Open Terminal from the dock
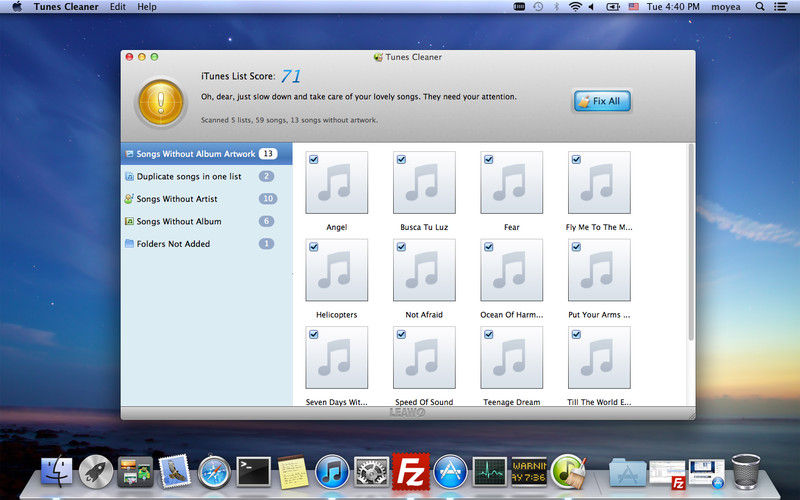The height and width of the screenshot is (500, 800). coord(254,472)
